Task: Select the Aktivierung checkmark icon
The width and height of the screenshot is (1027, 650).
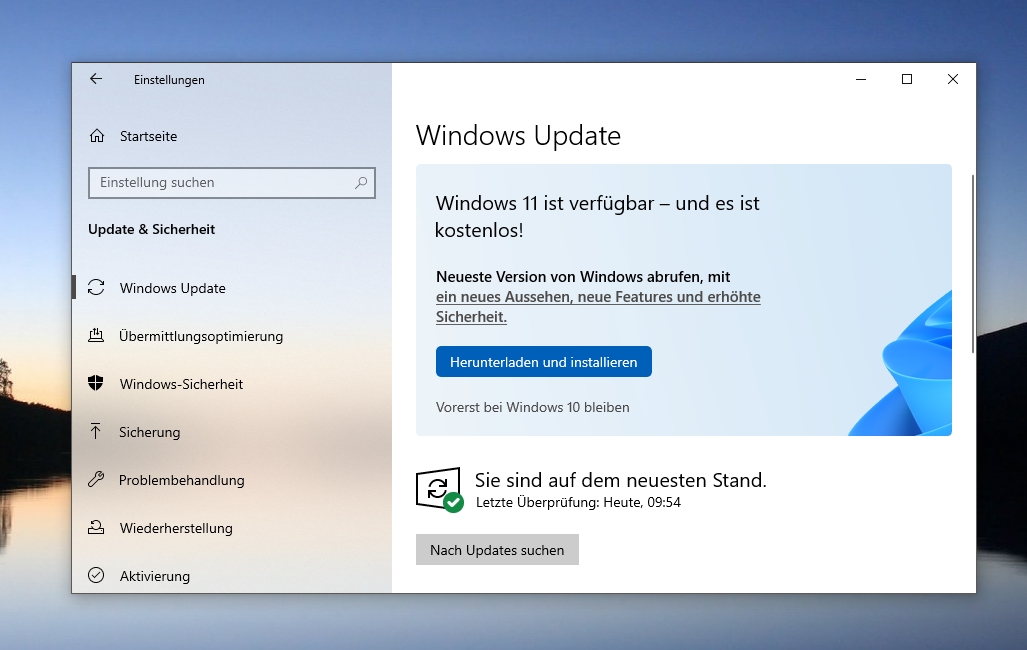Action: click(96, 575)
